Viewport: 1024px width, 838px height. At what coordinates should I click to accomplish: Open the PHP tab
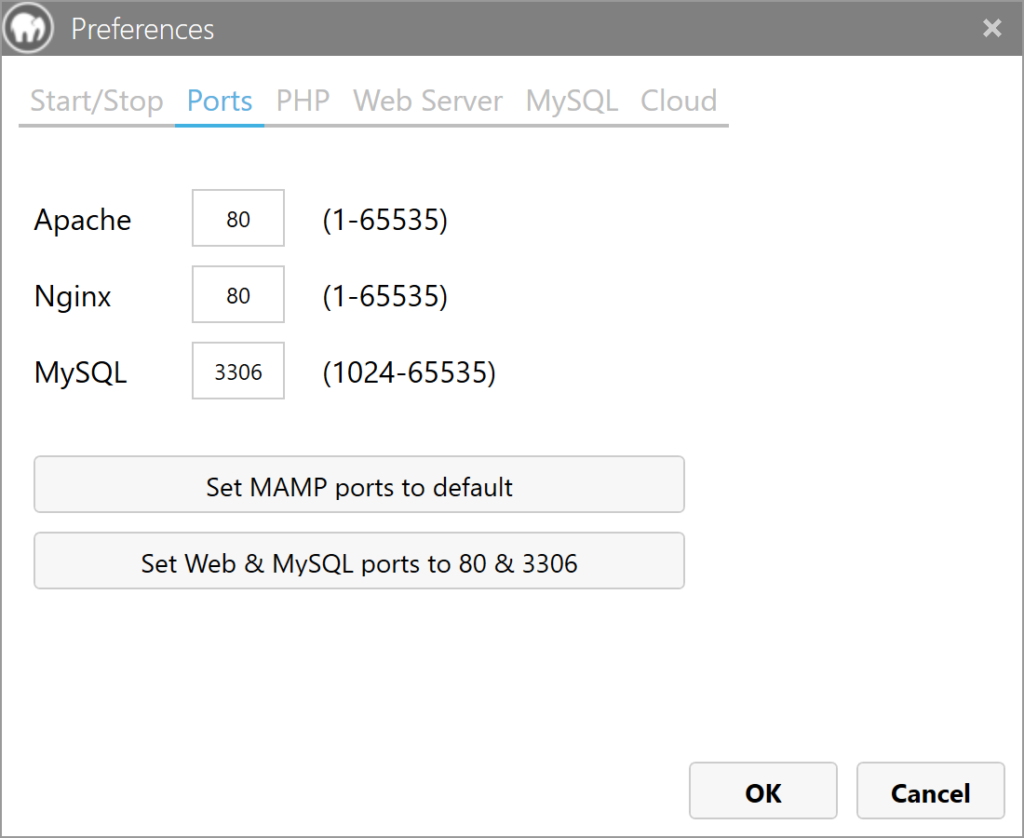coord(303,101)
